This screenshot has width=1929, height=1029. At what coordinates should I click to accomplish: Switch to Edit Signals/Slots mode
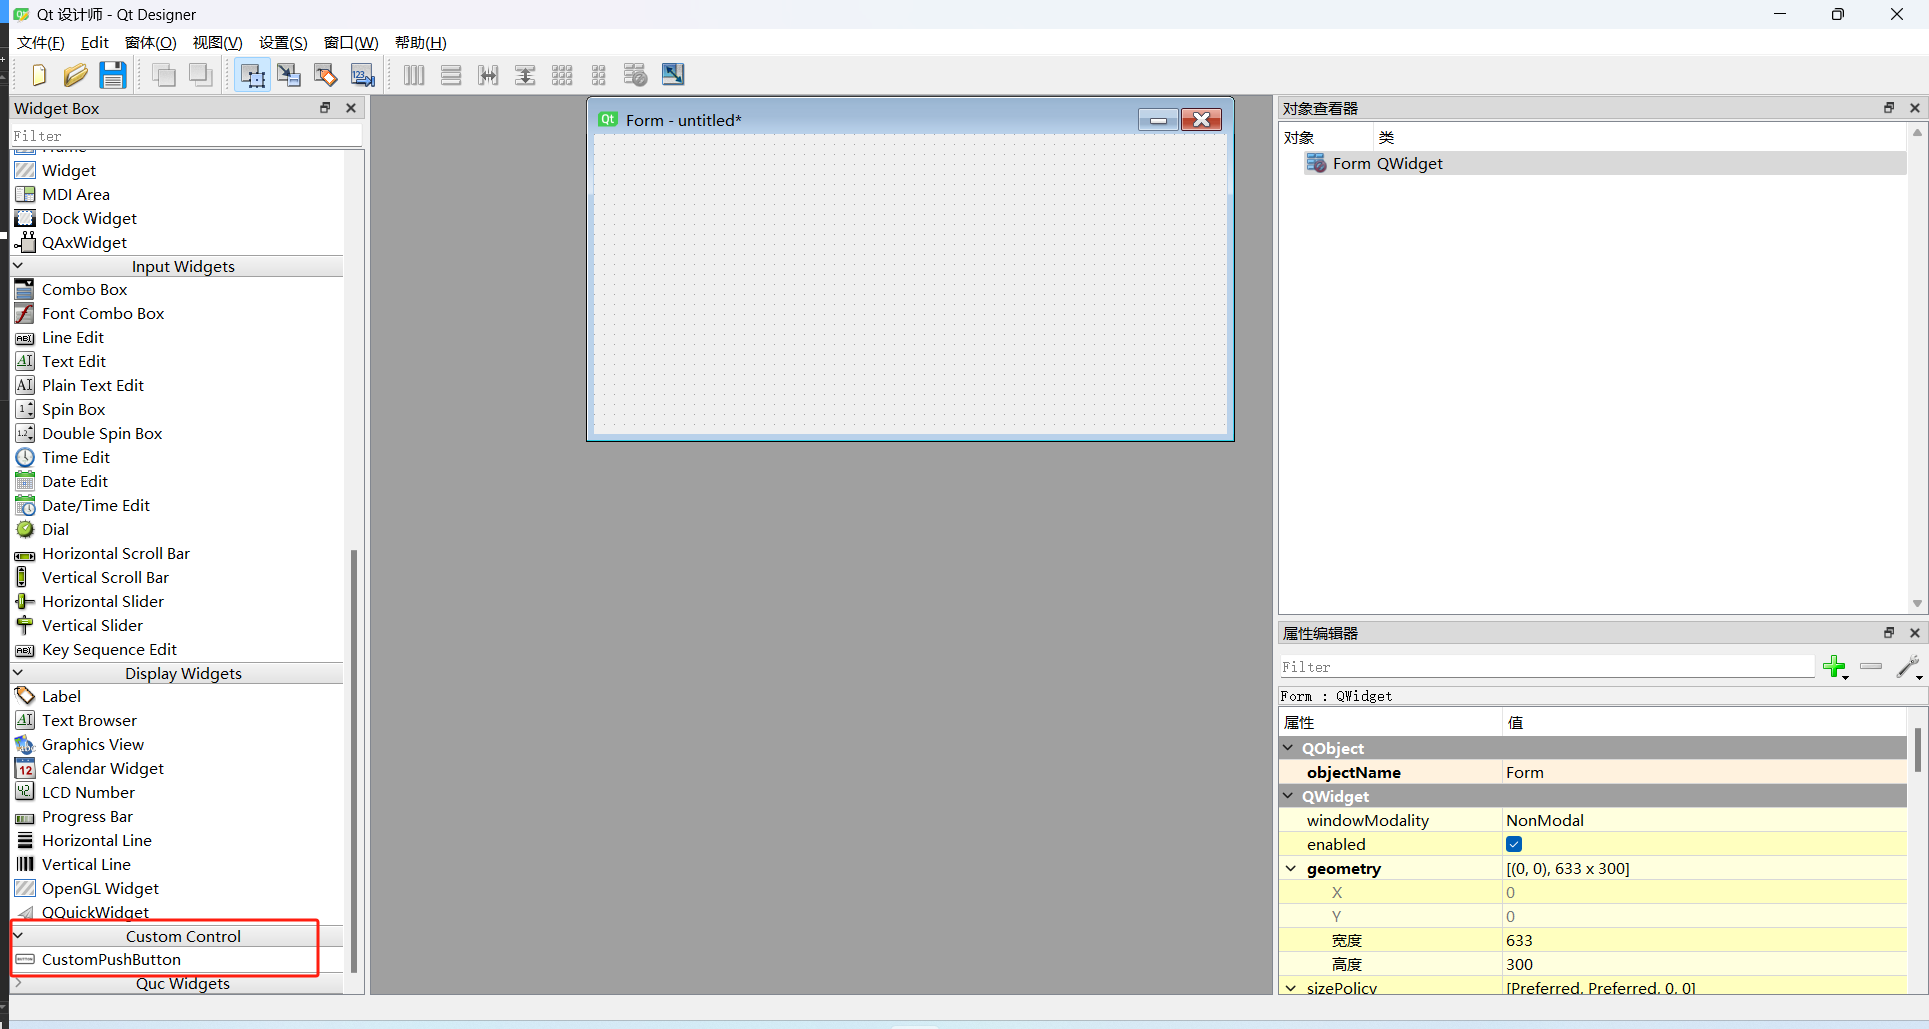pyautogui.click(x=289, y=75)
